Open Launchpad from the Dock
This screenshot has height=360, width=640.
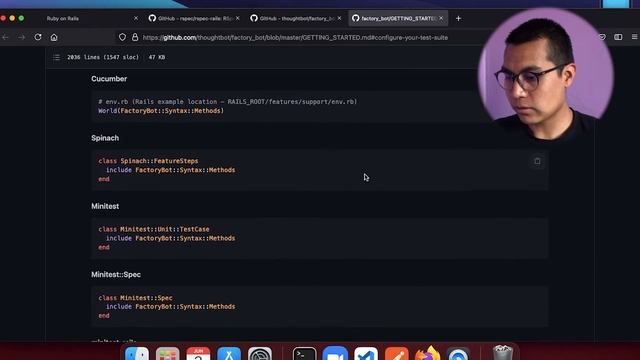pyautogui.click(x=167, y=354)
